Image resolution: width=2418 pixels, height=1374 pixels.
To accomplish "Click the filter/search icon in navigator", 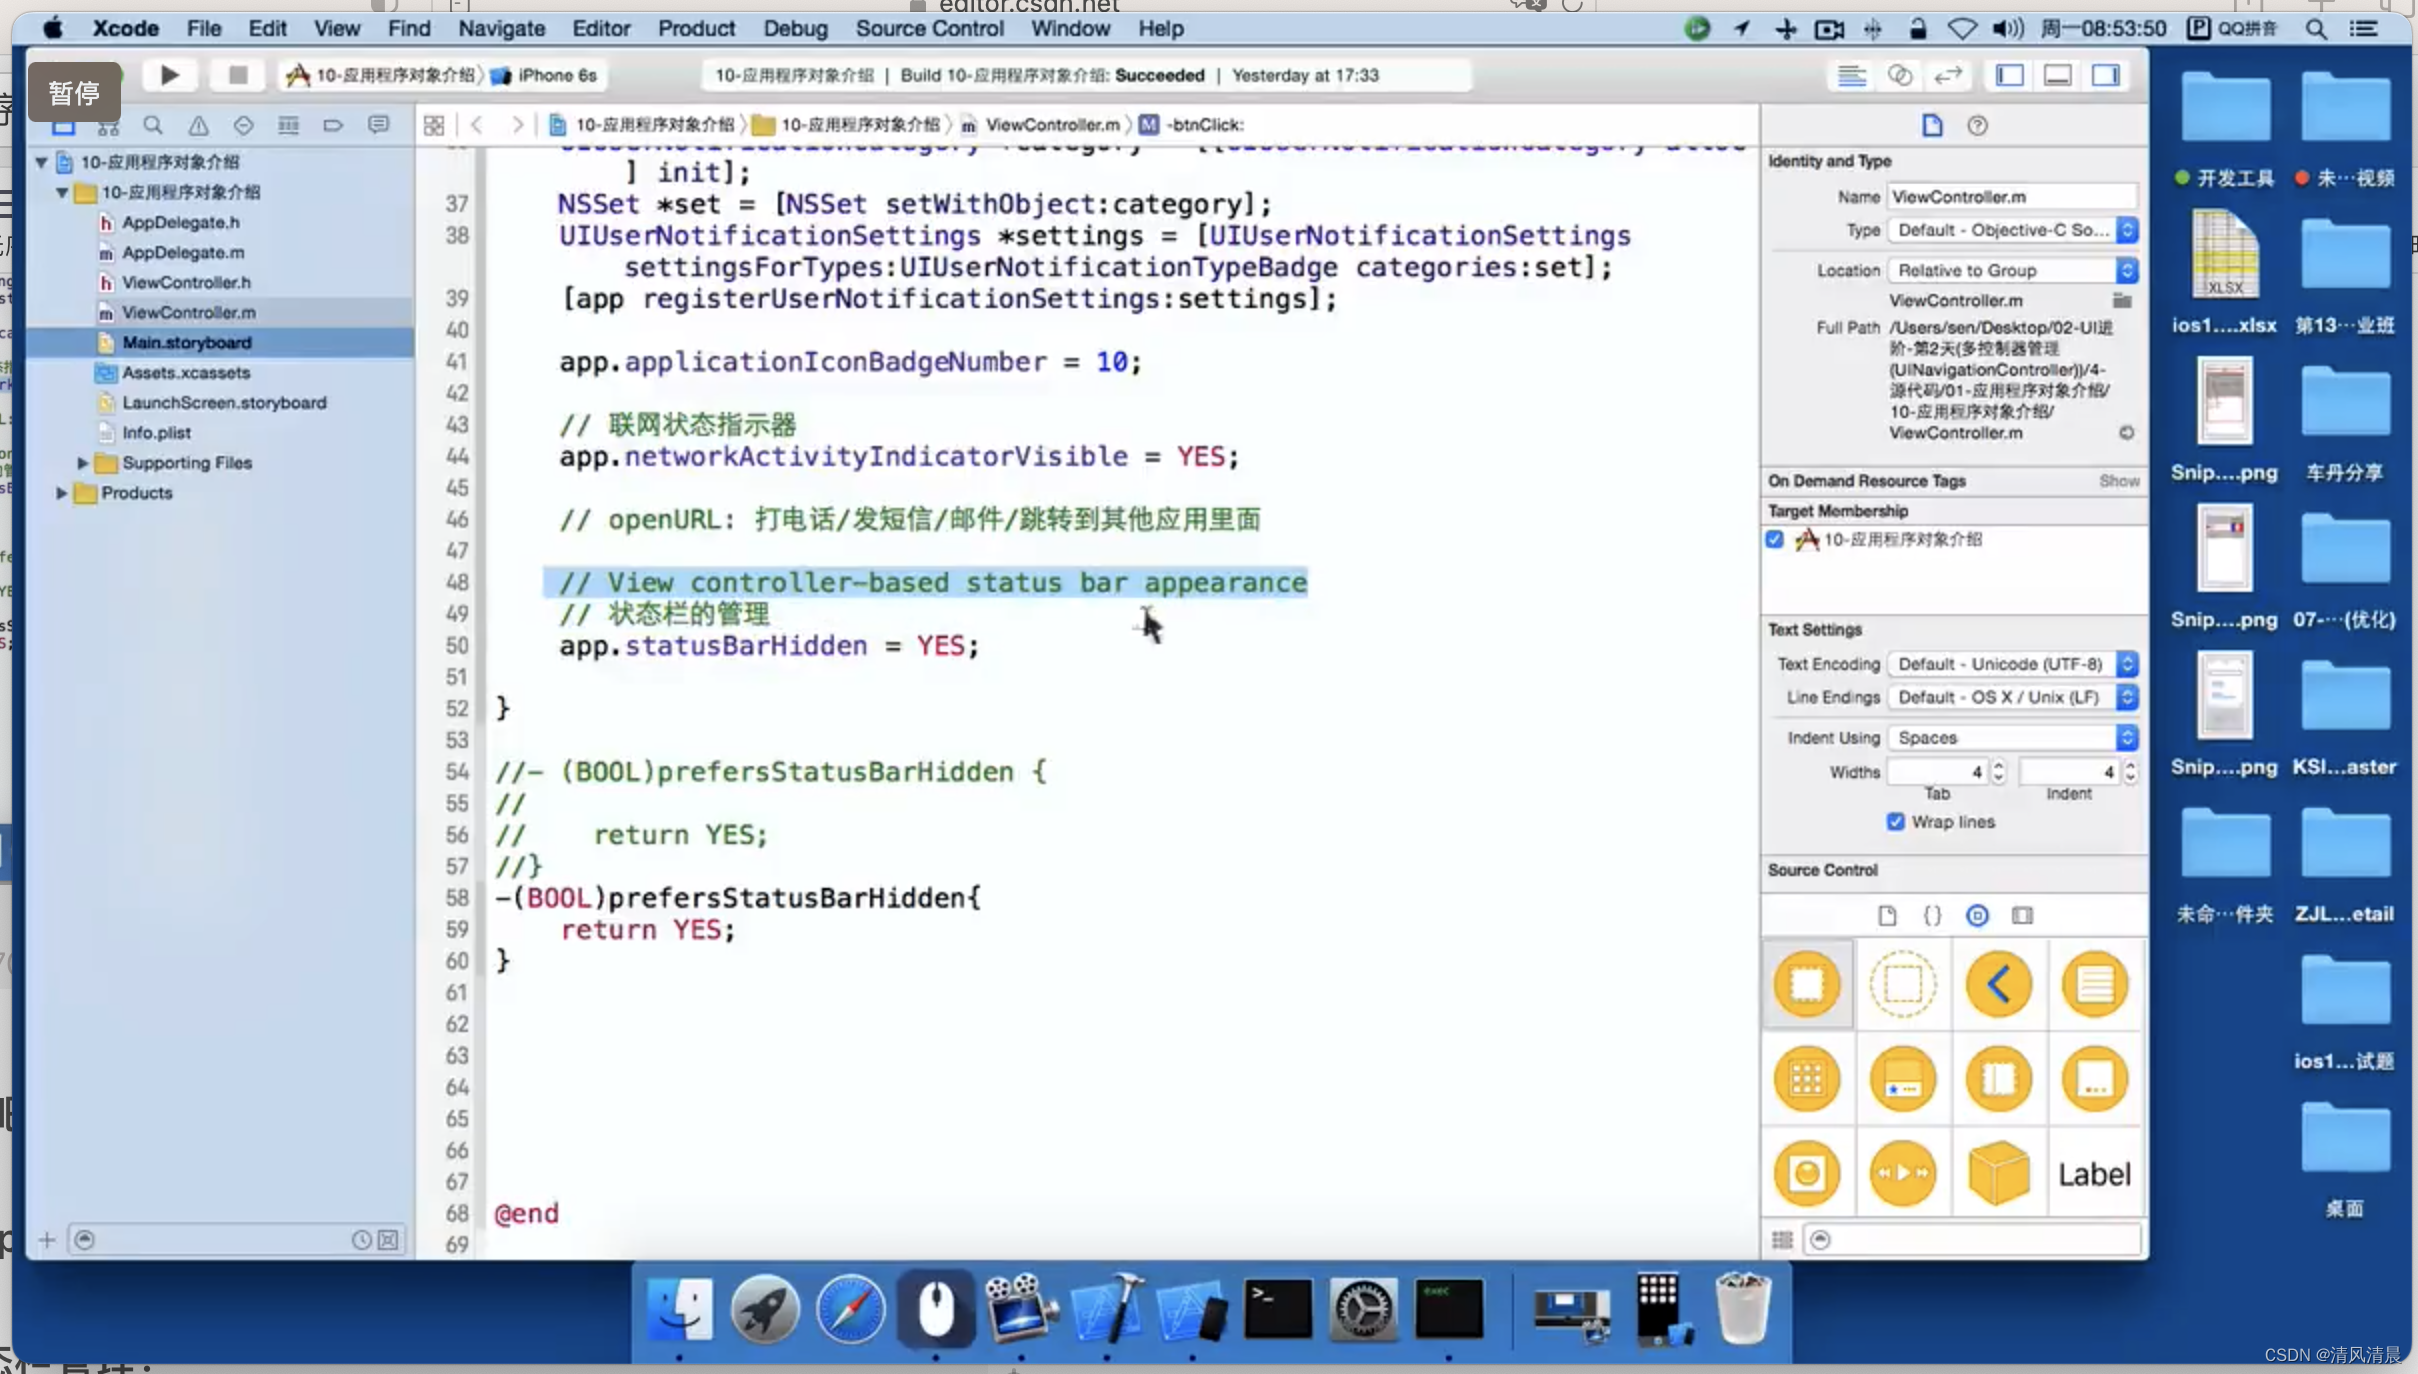I will [x=151, y=125].
